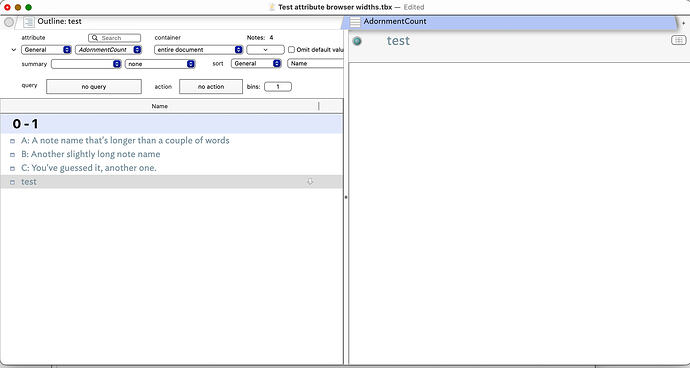Click the teal color badge beside test title

357,41
